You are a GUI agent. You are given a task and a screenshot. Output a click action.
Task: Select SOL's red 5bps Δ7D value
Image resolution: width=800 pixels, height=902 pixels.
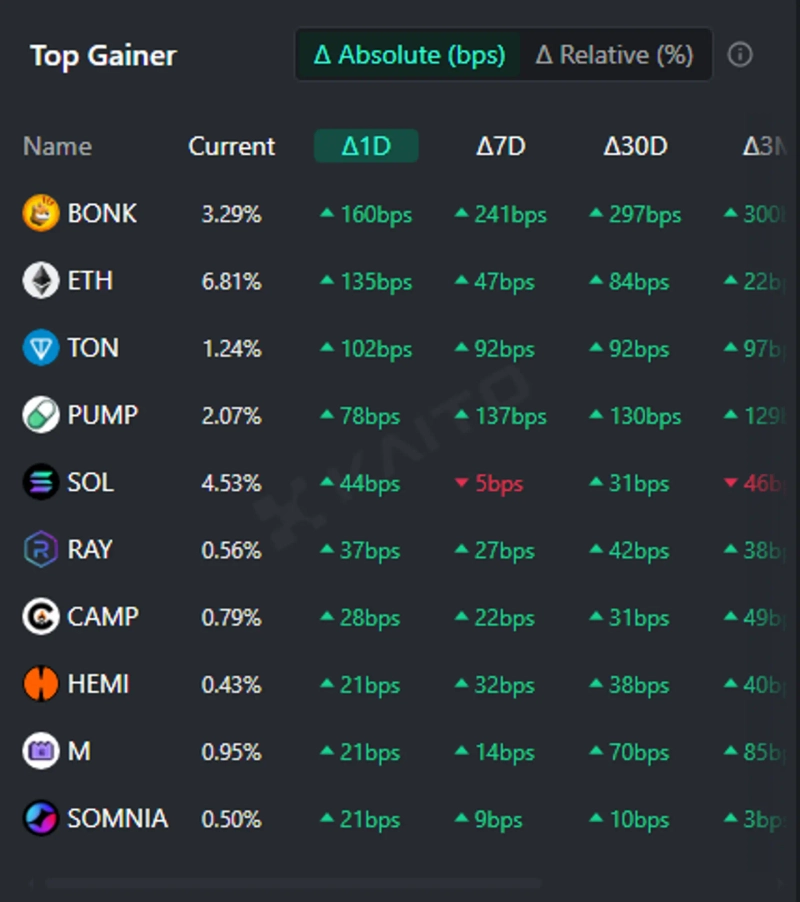[x=497, y=484]
